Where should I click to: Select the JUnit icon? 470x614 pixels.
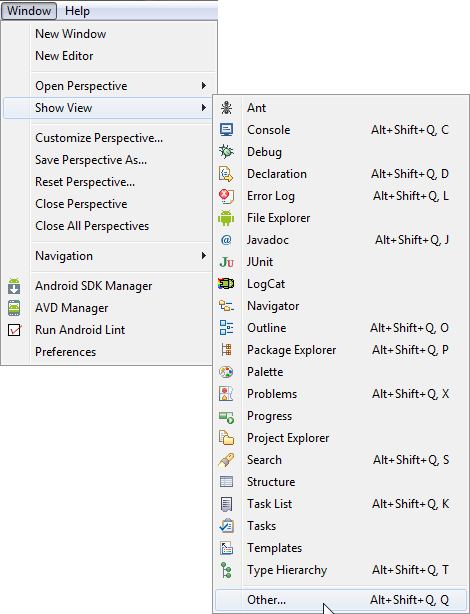227,262
